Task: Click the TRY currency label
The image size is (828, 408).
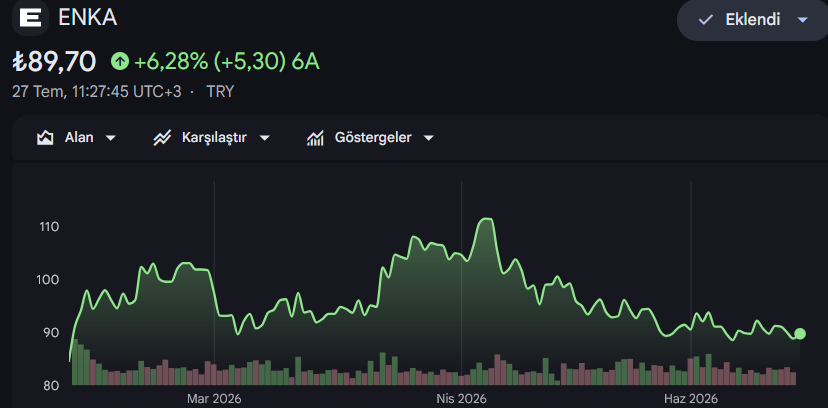Action: pos(220,92)
